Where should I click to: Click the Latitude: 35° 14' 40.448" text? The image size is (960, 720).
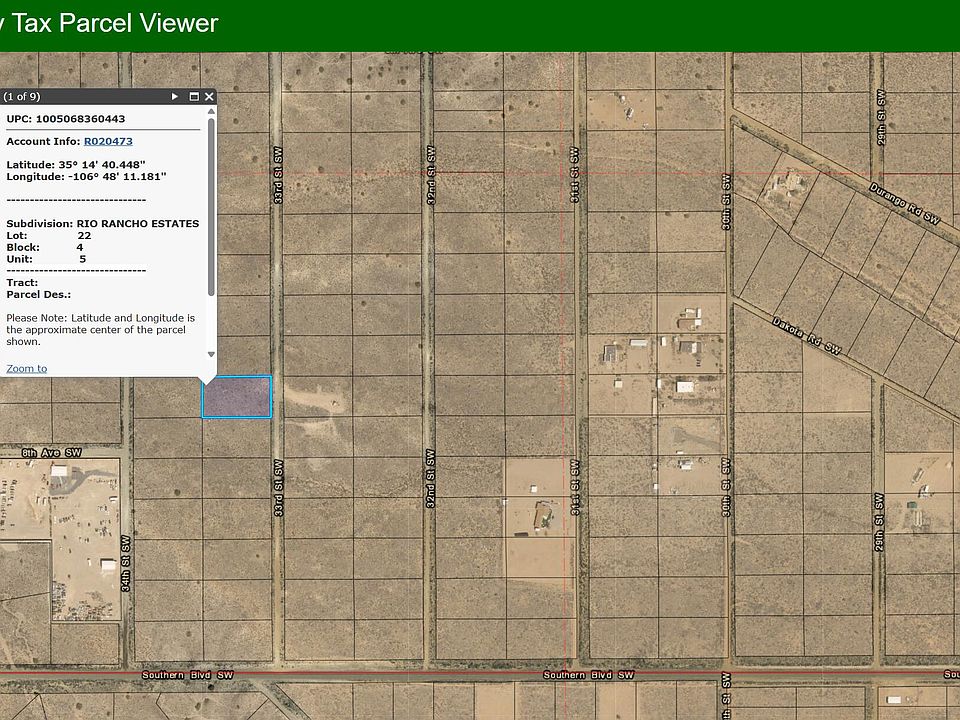click(x=76, y=165)
